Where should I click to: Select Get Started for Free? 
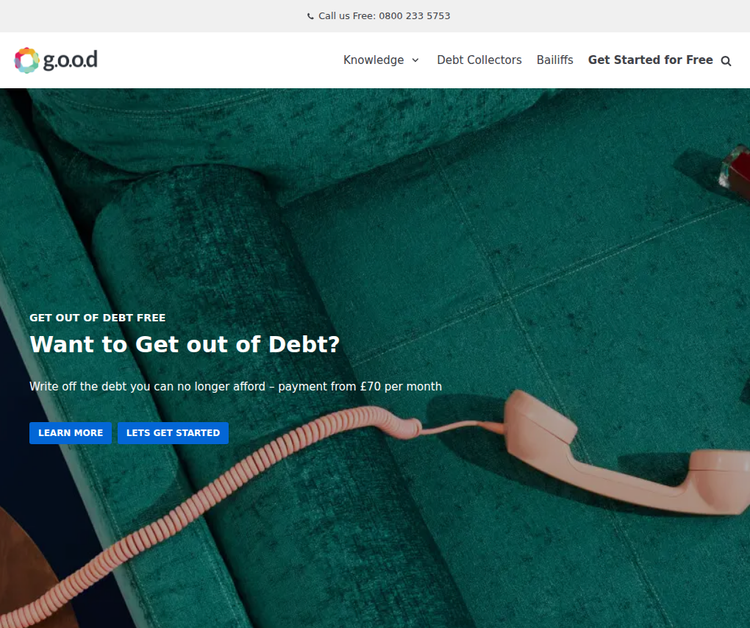(x=651, y=60)
